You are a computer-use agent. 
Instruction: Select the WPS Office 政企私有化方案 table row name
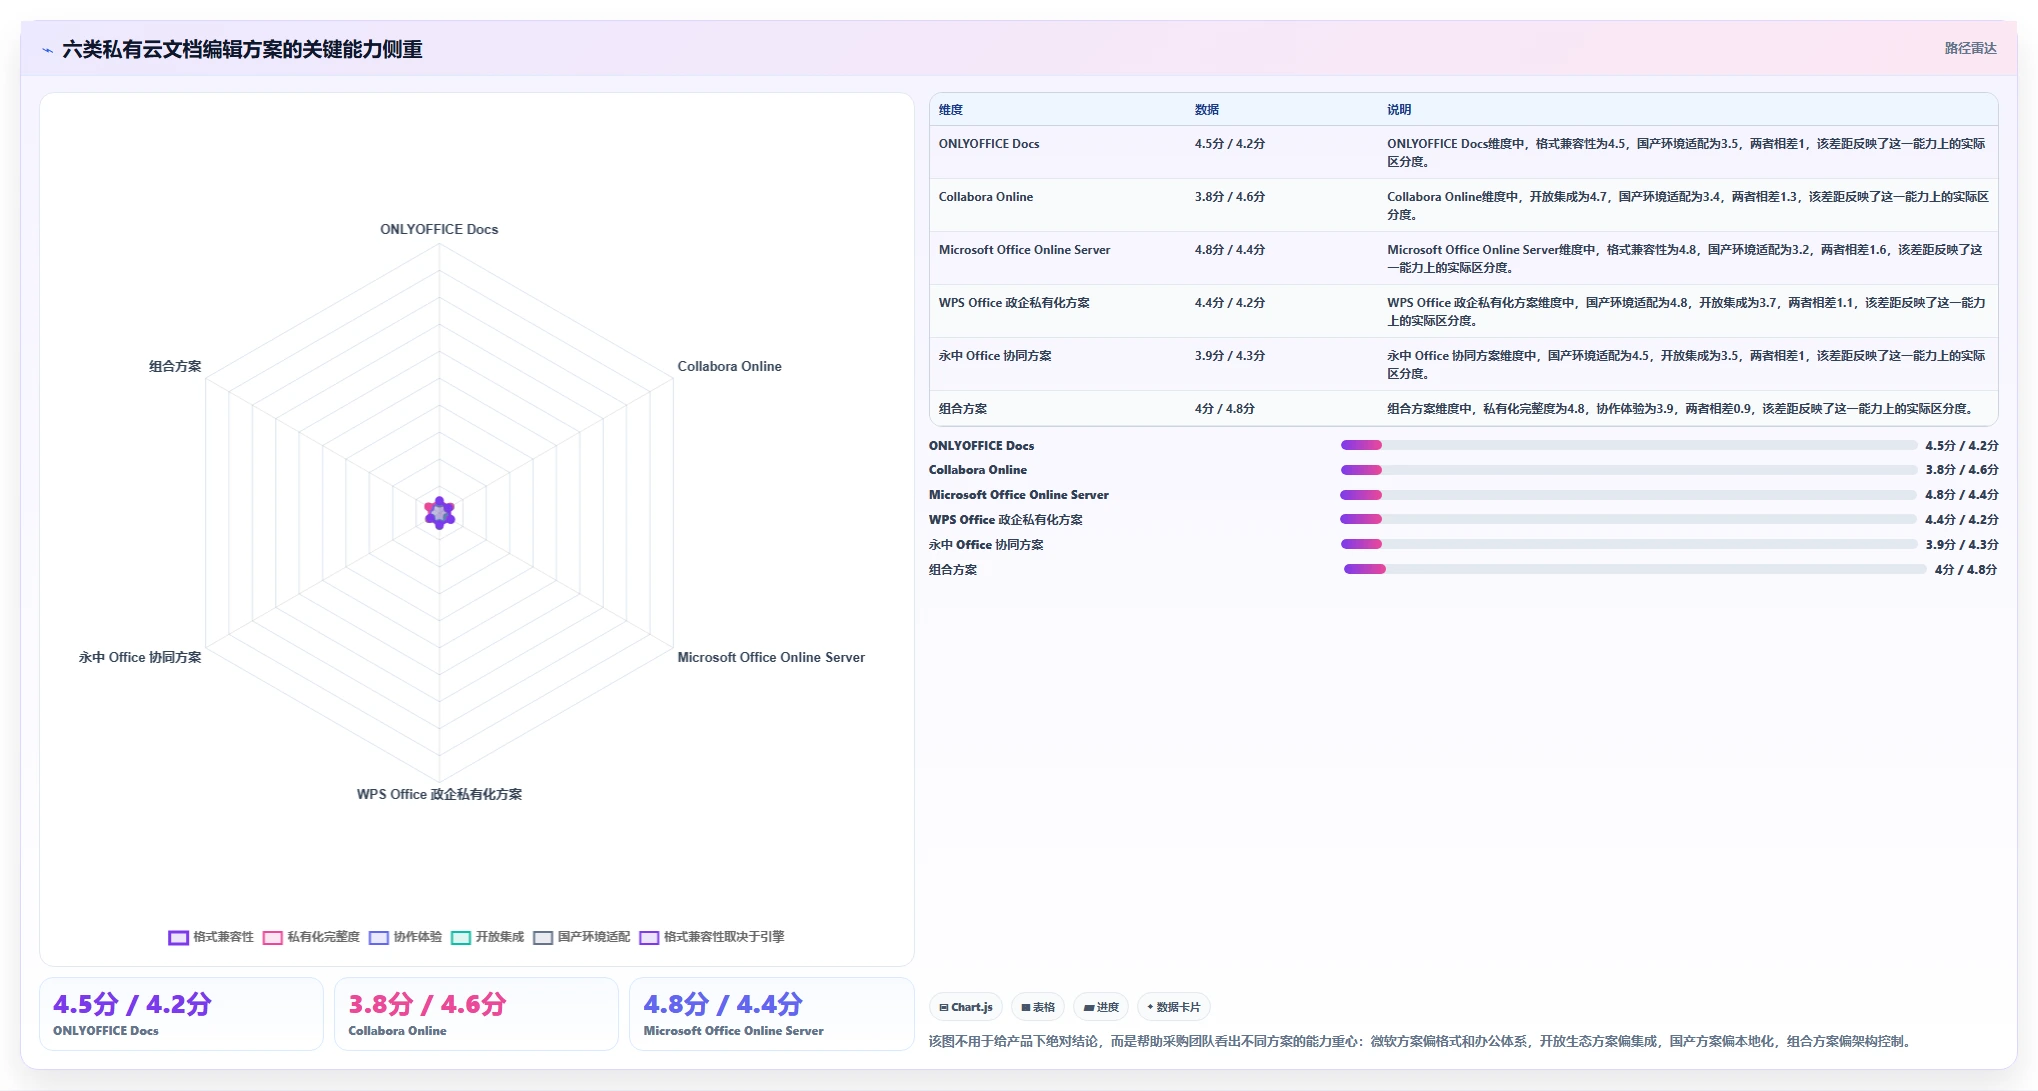click(x=1014, y=303)
